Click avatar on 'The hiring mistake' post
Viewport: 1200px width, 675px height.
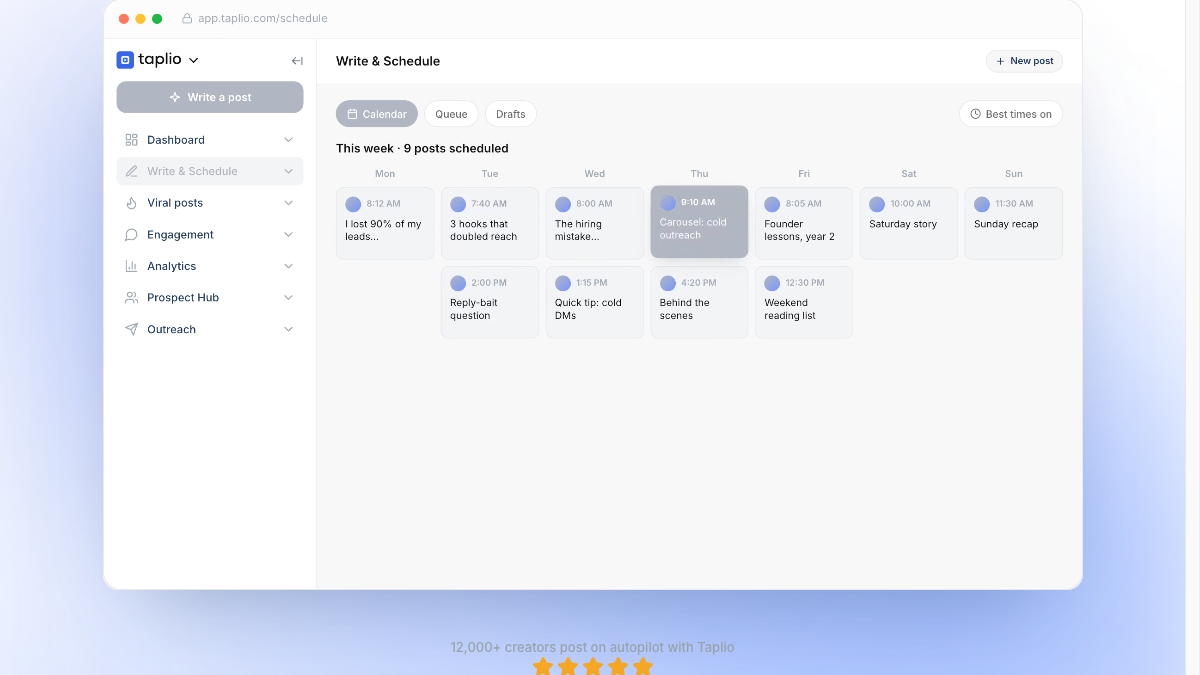point(563,204)
